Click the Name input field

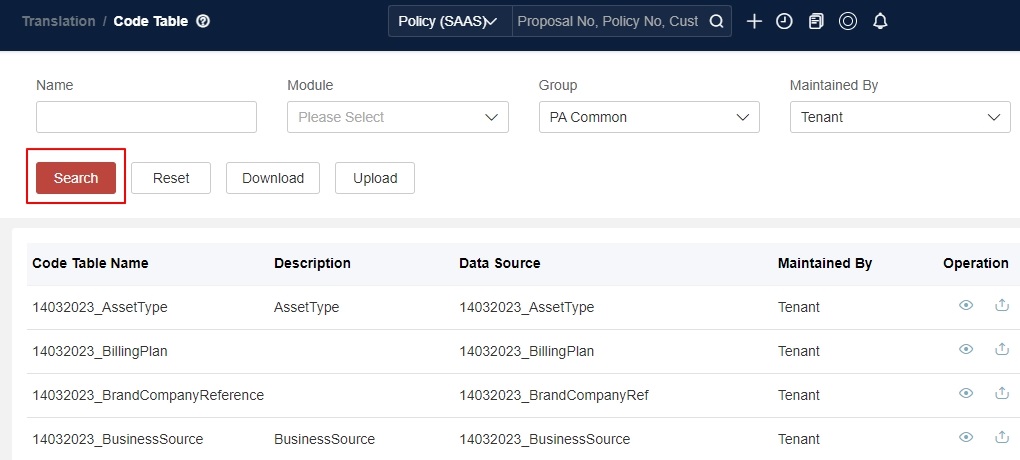pos(146,117)
